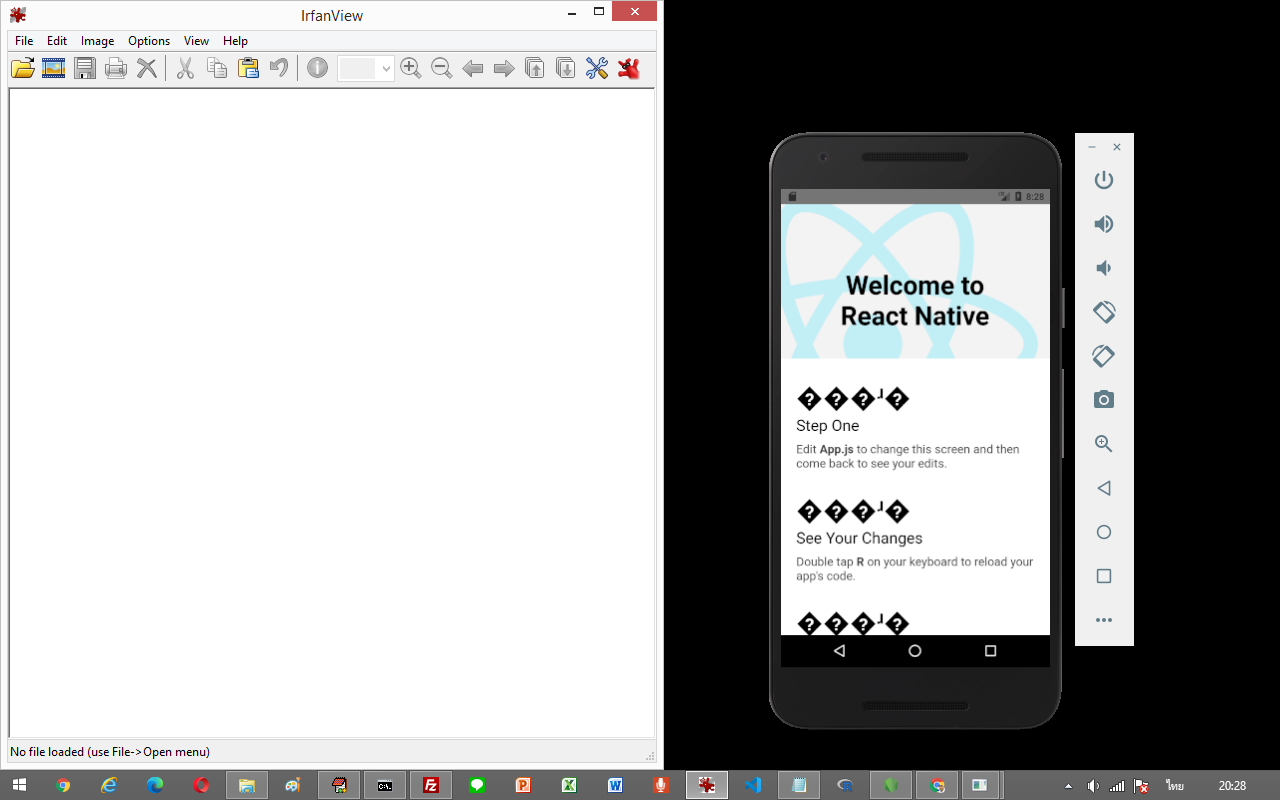Show hidden system tray icons arrow
The image size is (1280, 800).
[x=1068, y=786]
